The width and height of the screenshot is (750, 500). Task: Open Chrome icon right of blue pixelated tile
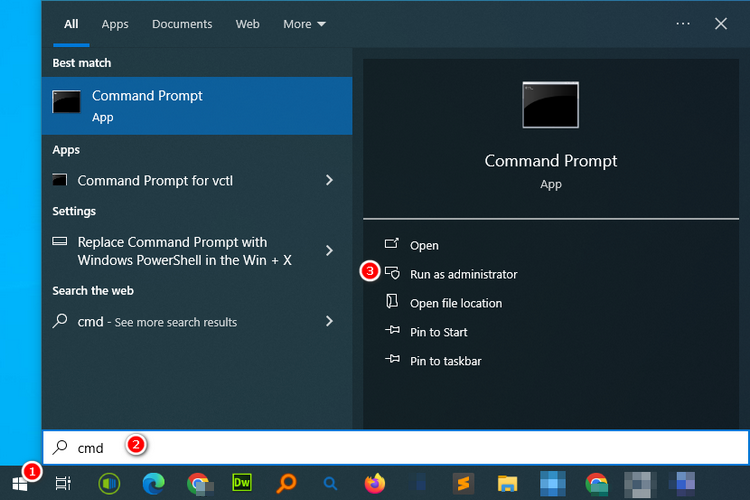[x=596, y=484]
